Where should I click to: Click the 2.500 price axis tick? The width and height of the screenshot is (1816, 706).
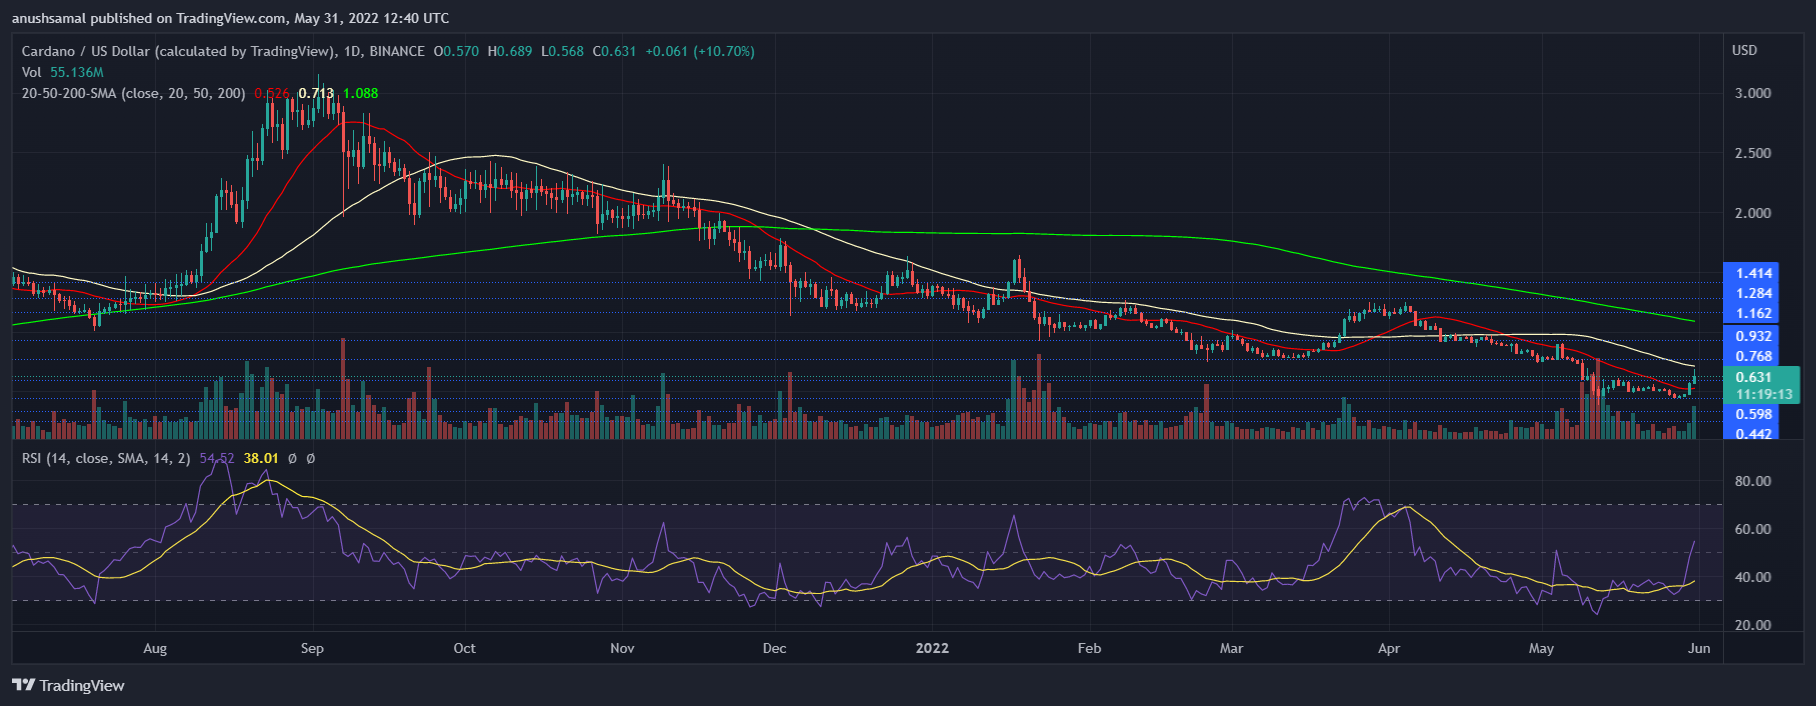click(x=1753, y=153)
